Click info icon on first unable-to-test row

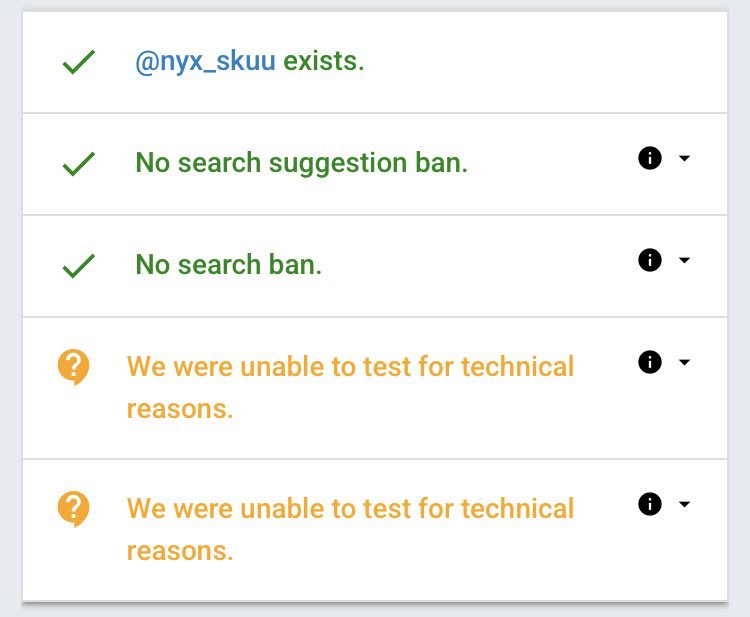click(650, 362)
